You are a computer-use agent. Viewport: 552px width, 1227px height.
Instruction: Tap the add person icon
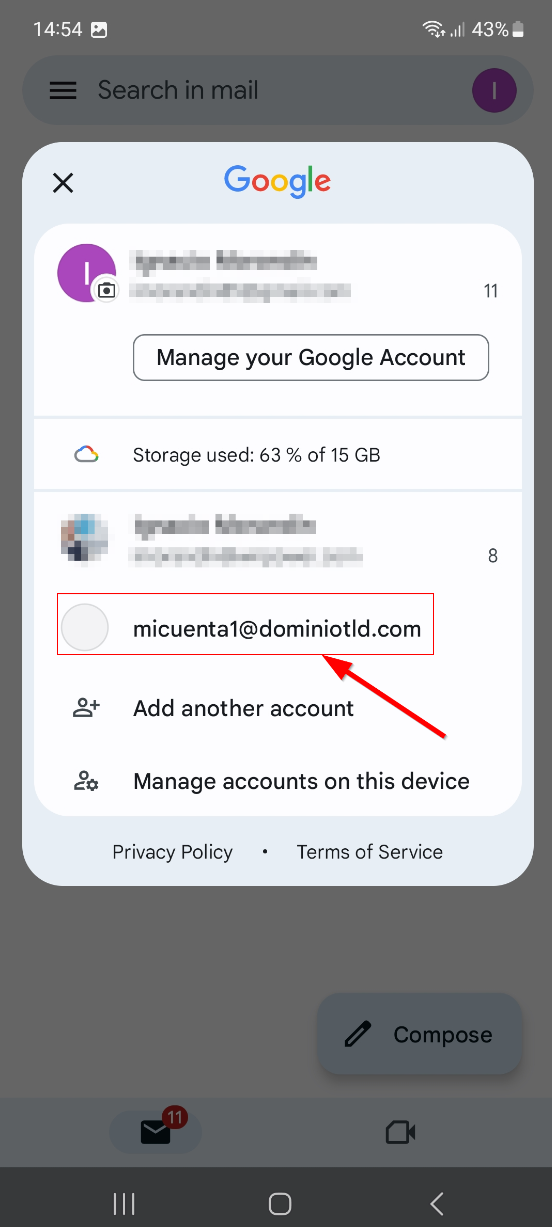point(86,708)
